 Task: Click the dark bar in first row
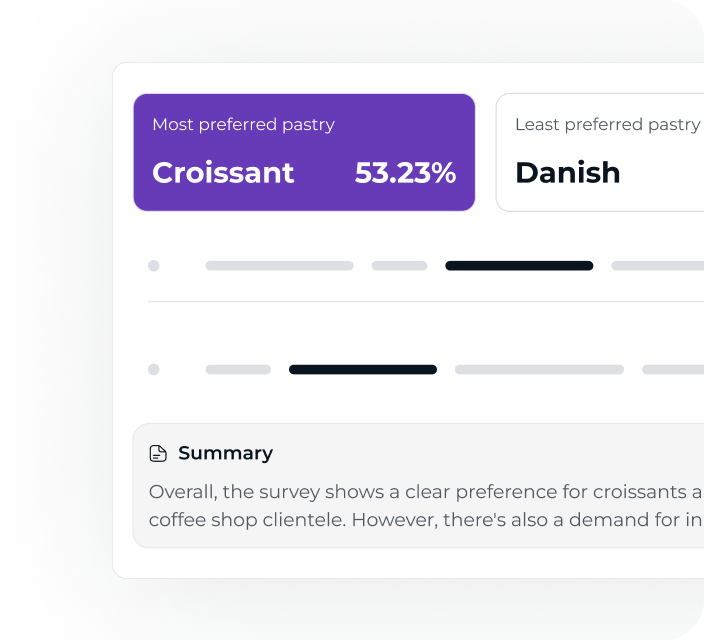(519, 266)
